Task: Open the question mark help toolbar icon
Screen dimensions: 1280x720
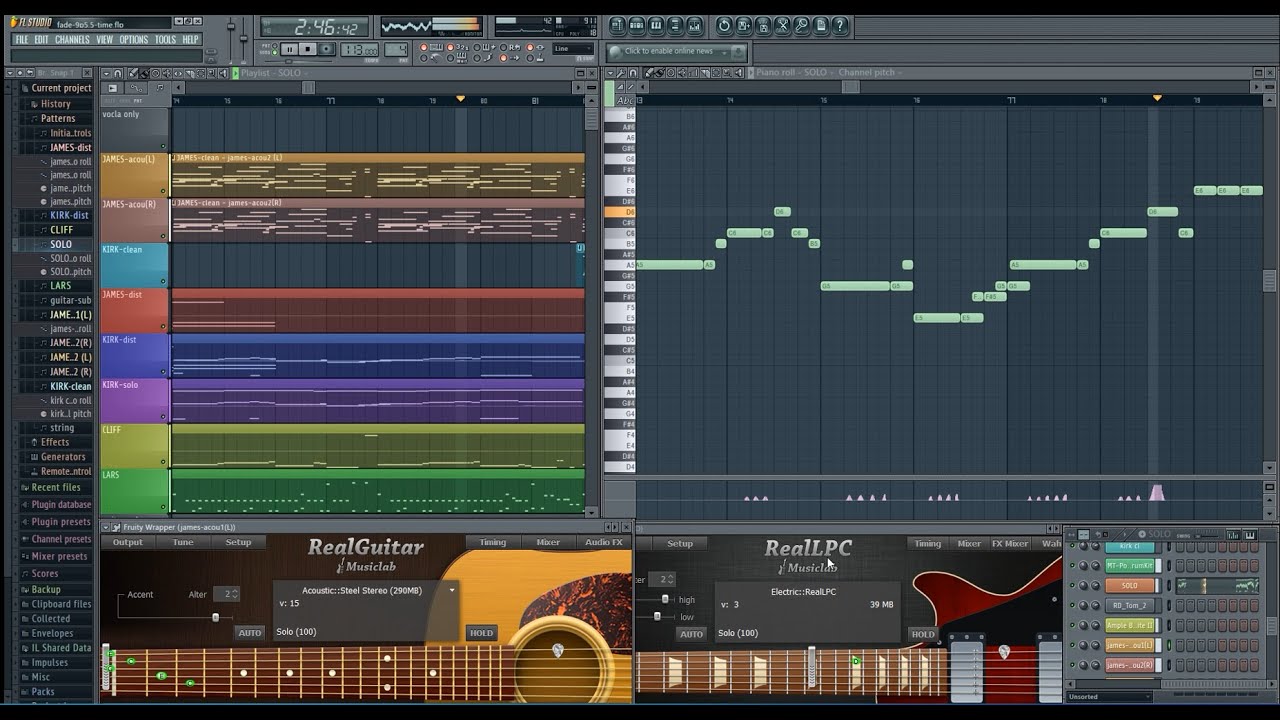Action: point(840,26)
